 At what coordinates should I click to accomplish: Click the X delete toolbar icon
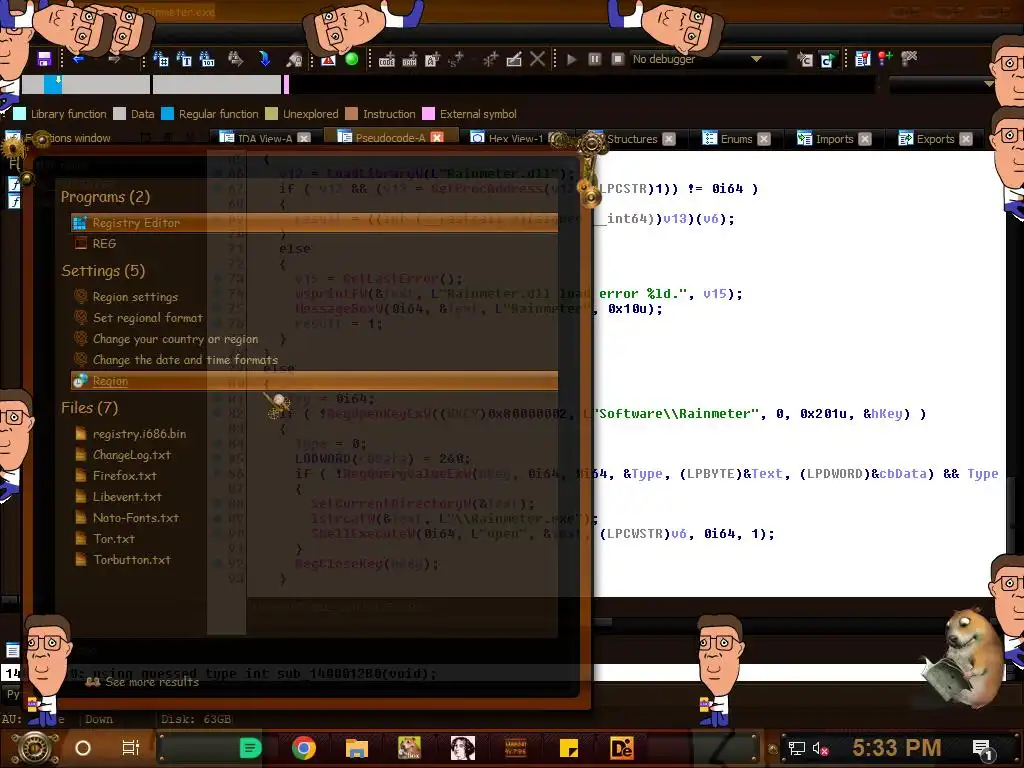(537, 59)
